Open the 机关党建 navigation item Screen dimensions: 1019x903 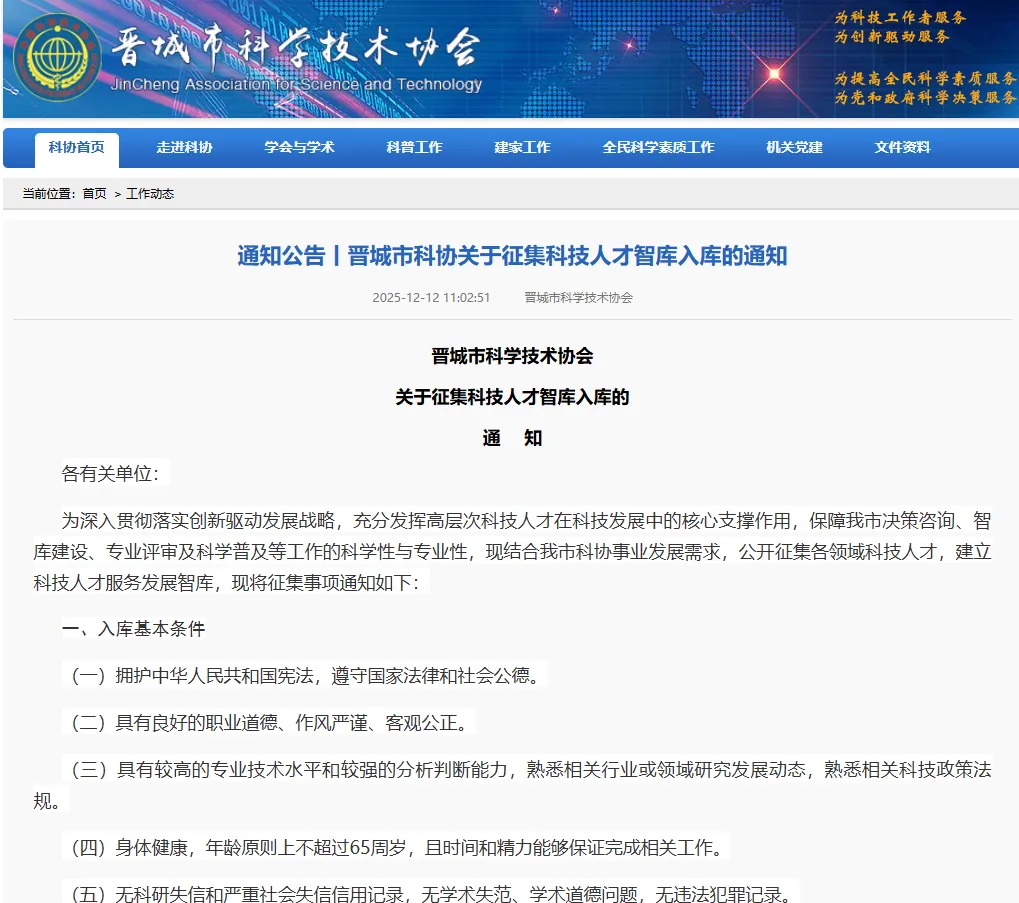pyautogui.click(x=794, y=147)
